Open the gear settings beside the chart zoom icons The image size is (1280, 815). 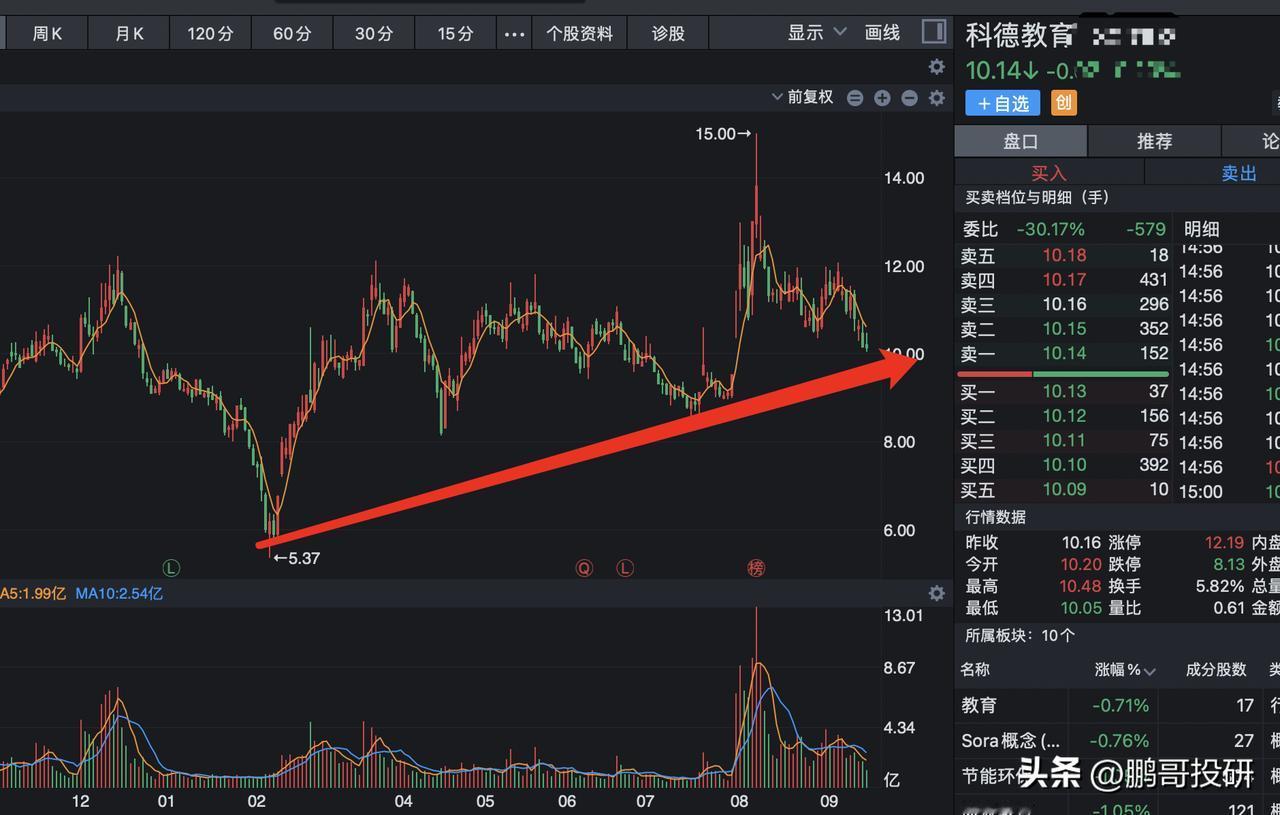[x=936, y=98]
